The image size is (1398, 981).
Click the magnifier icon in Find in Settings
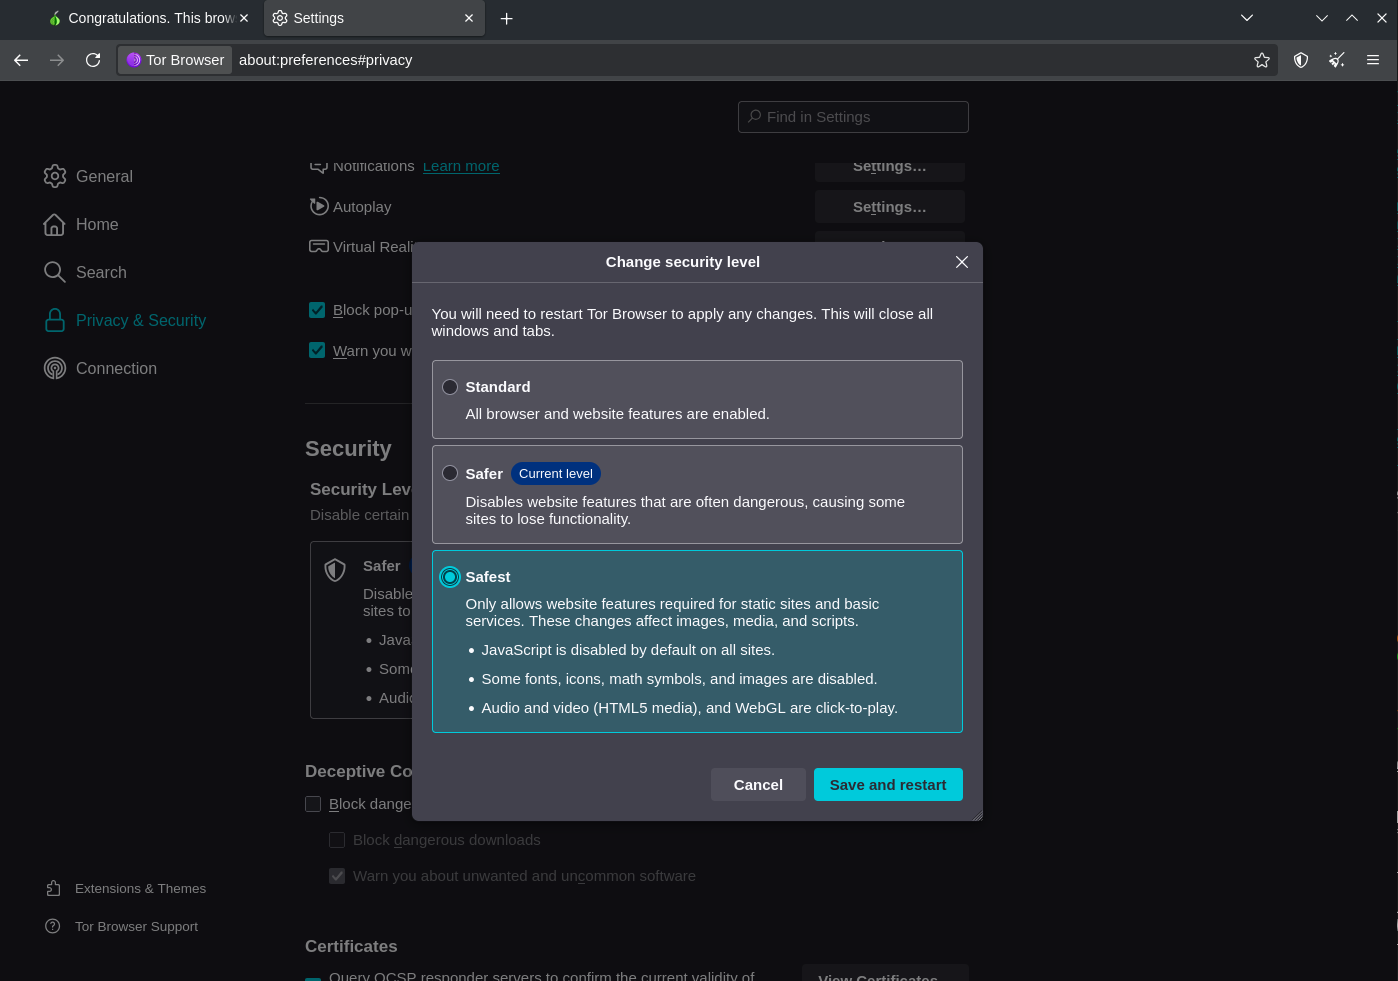point(755,116)
